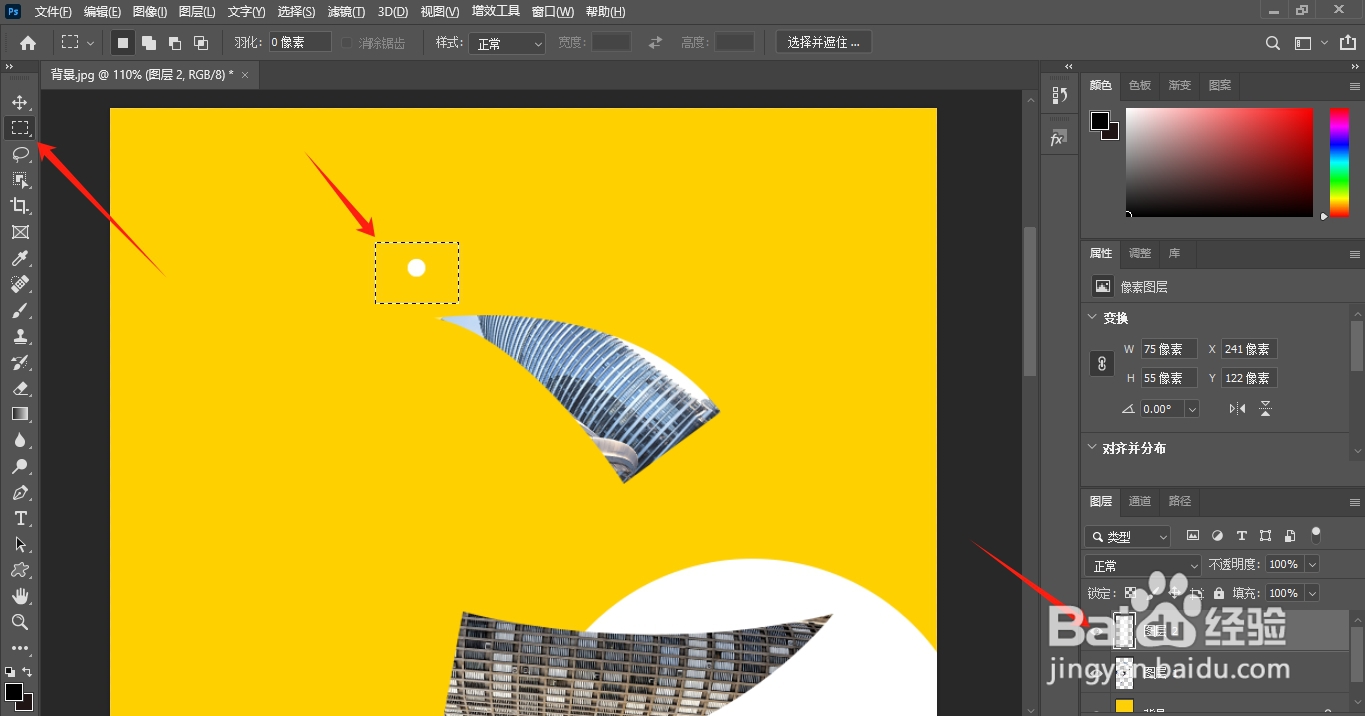Select the Hand tool
The image size is (1365, 716).
20,596
